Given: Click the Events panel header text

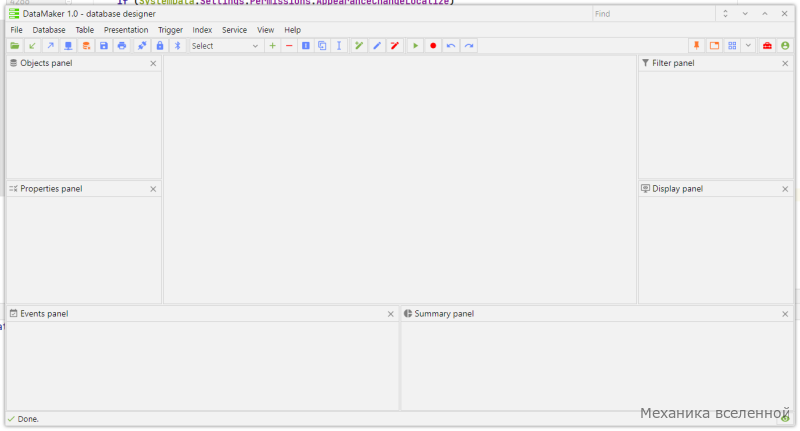Looking at the screenshot, I should click(44, 314).
